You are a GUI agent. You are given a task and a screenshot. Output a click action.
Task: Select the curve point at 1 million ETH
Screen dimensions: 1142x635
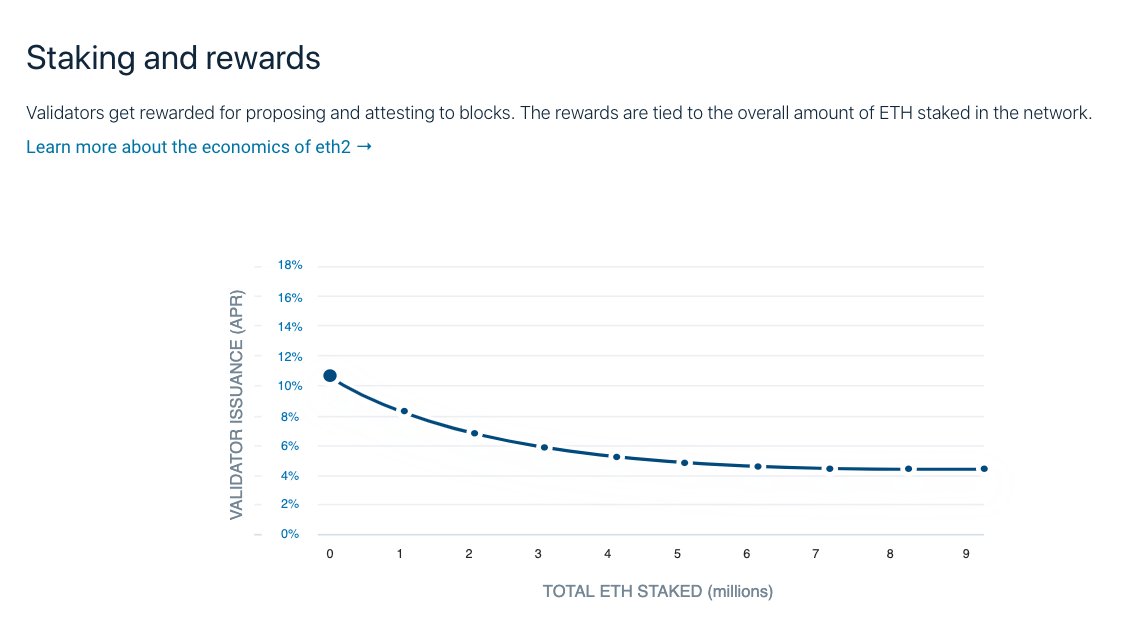[404, 411]
